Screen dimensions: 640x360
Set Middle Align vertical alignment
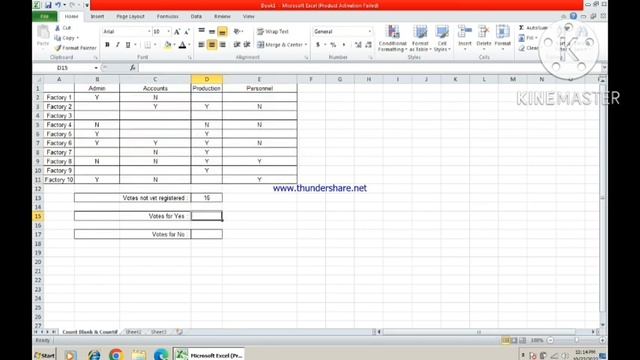point(212,31)
